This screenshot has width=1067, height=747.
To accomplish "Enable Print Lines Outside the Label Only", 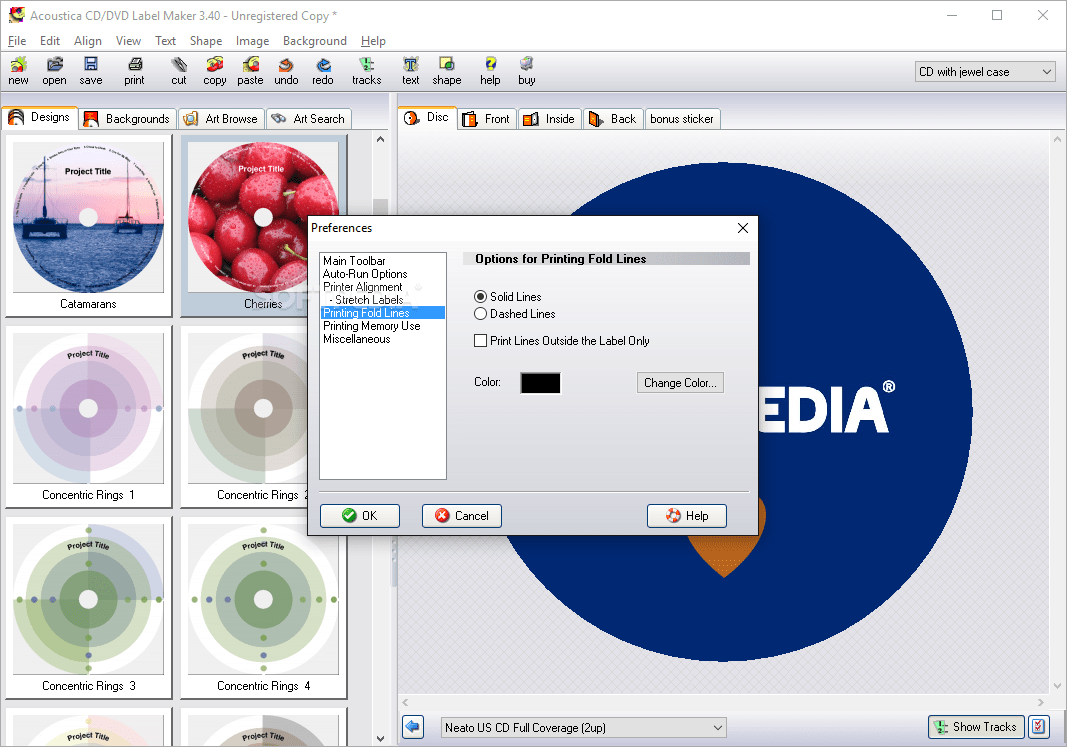I will (x=480, y=340).
